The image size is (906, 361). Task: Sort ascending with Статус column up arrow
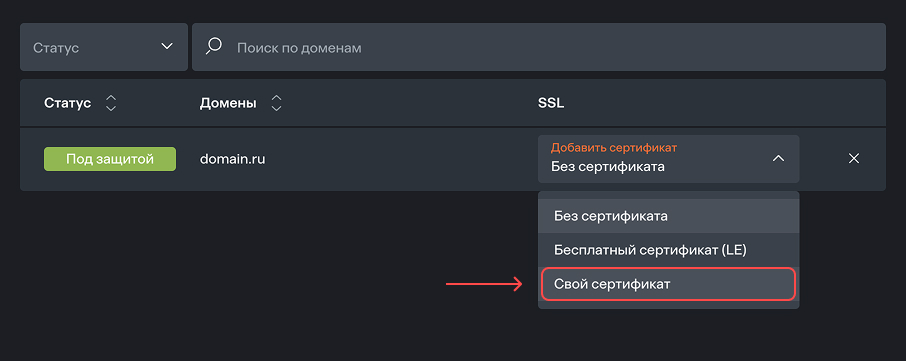[111, 99]
